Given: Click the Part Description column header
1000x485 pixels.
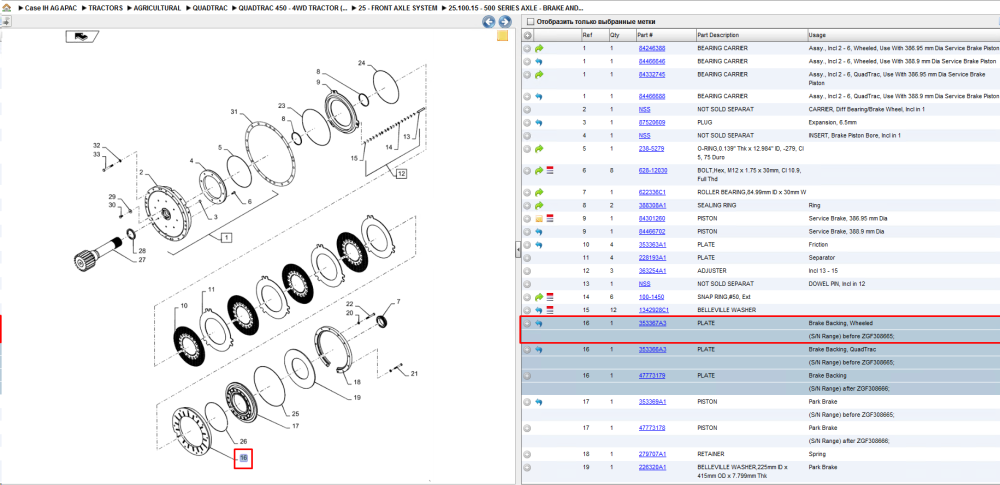Looking at the screenshot, I should [750, 35].
